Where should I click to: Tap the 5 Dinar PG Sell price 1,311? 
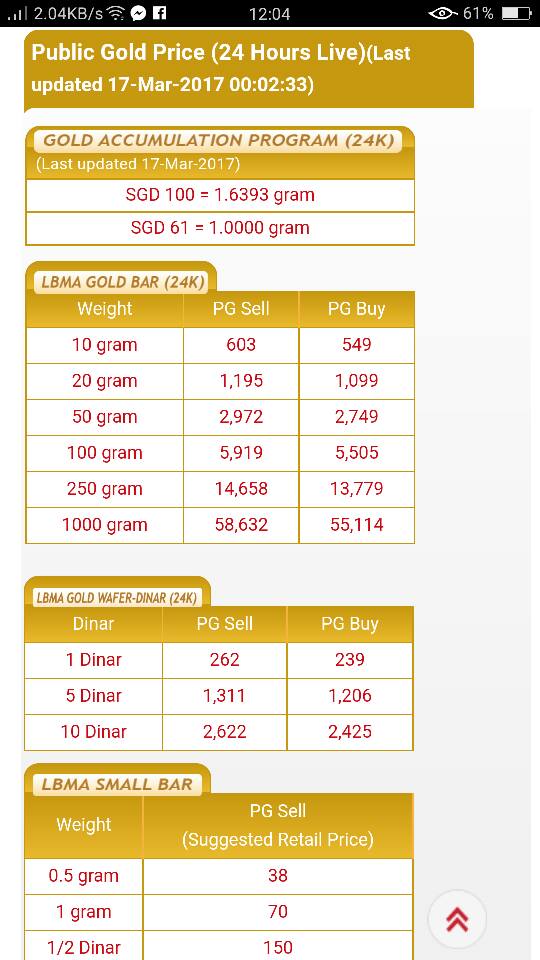pyautogui.click(x=224, y=696)
